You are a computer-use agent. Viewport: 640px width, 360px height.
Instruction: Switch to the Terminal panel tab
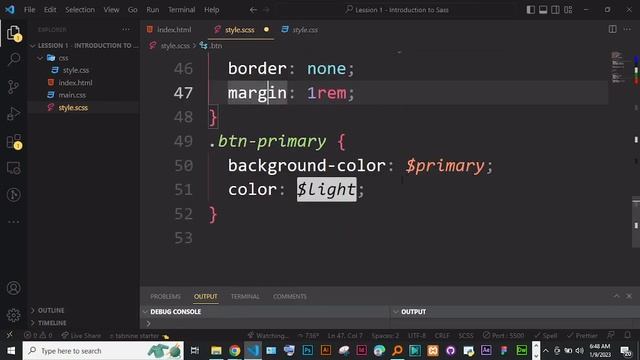coord(245,296)
